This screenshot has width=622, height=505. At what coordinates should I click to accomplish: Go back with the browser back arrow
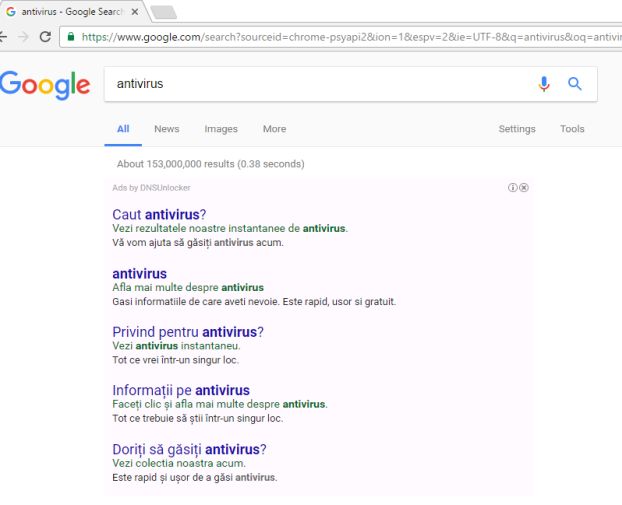coord(3,37)
